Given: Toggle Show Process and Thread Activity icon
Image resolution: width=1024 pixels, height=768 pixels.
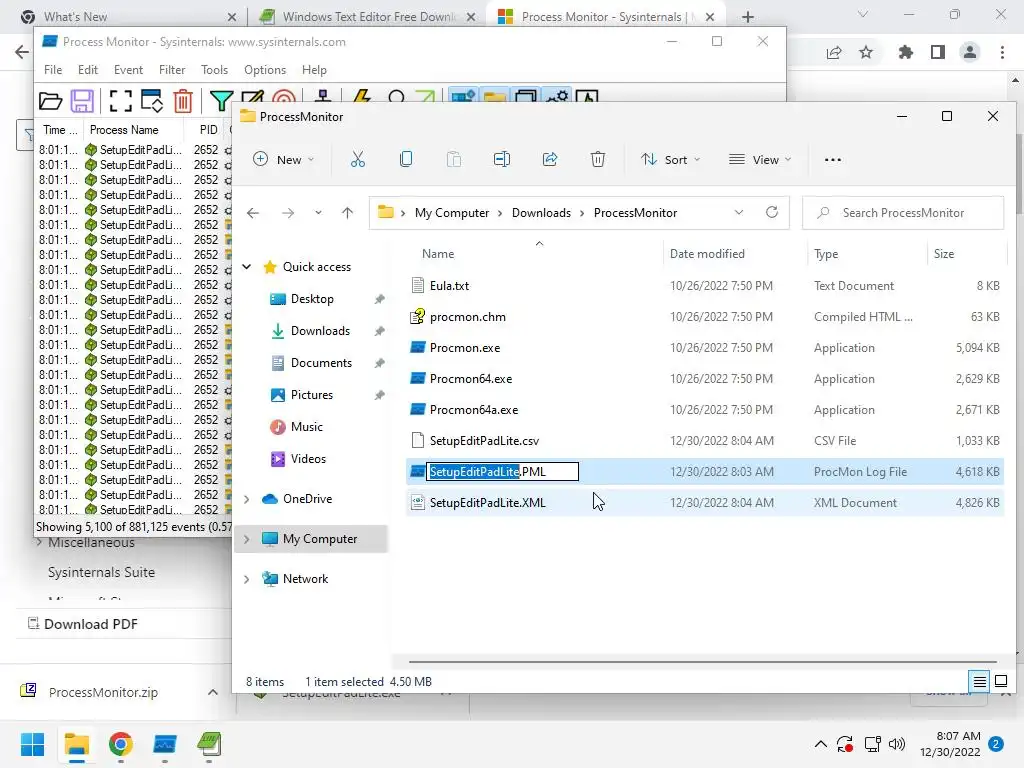Looking at the screenshot, I should click(x=557, y=97).
